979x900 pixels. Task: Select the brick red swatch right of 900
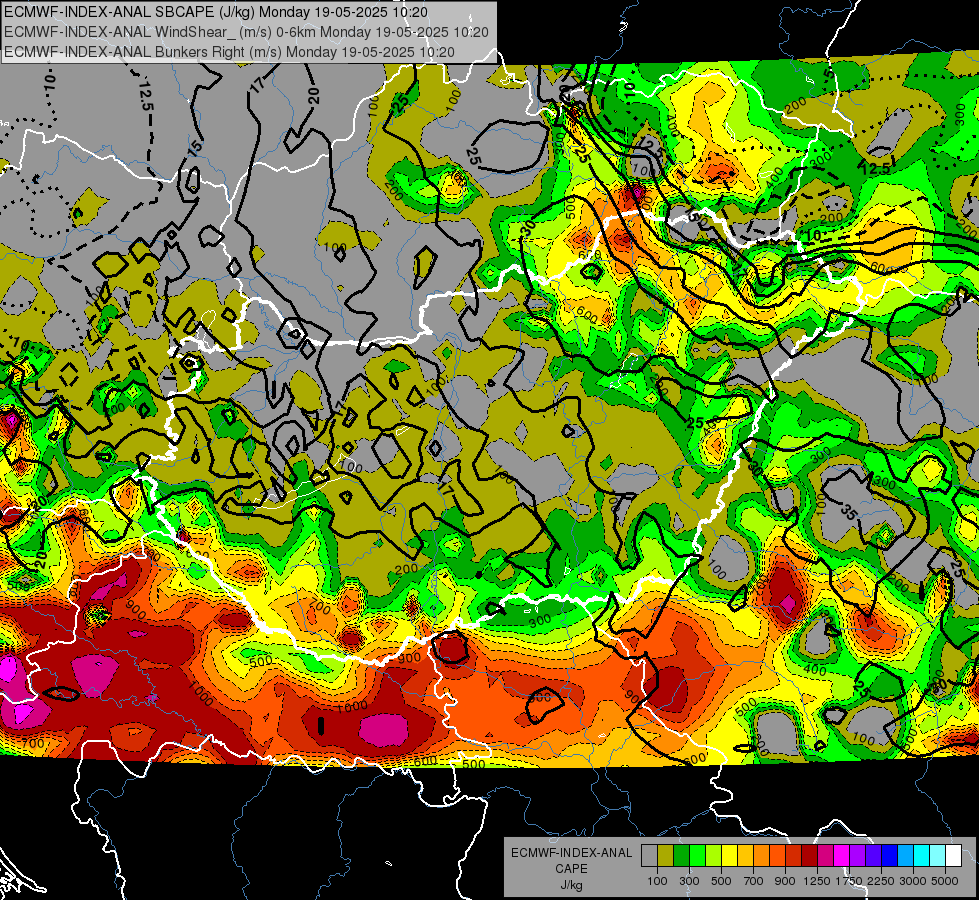click(x=794, y=855)
